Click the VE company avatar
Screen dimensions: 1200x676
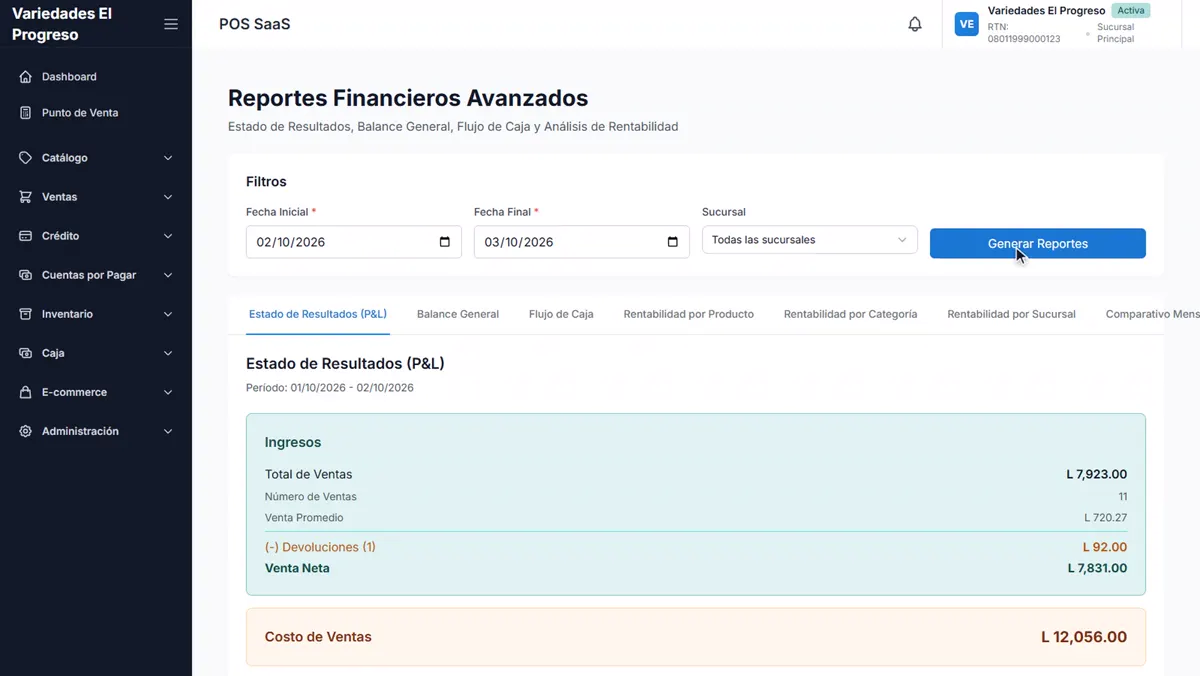tap(966, 24)
